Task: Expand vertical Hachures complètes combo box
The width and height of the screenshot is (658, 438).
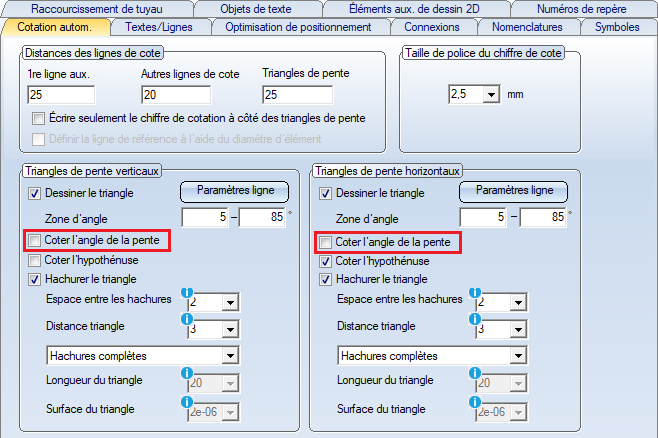Action: click(x=230, y=356)
